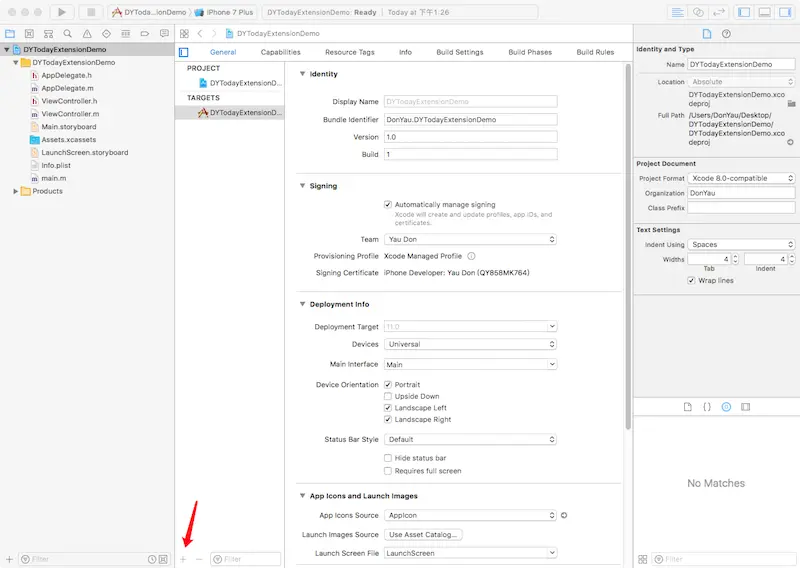Run the project with Play button
Screen dimensions: 800x568
coord(62,12)
